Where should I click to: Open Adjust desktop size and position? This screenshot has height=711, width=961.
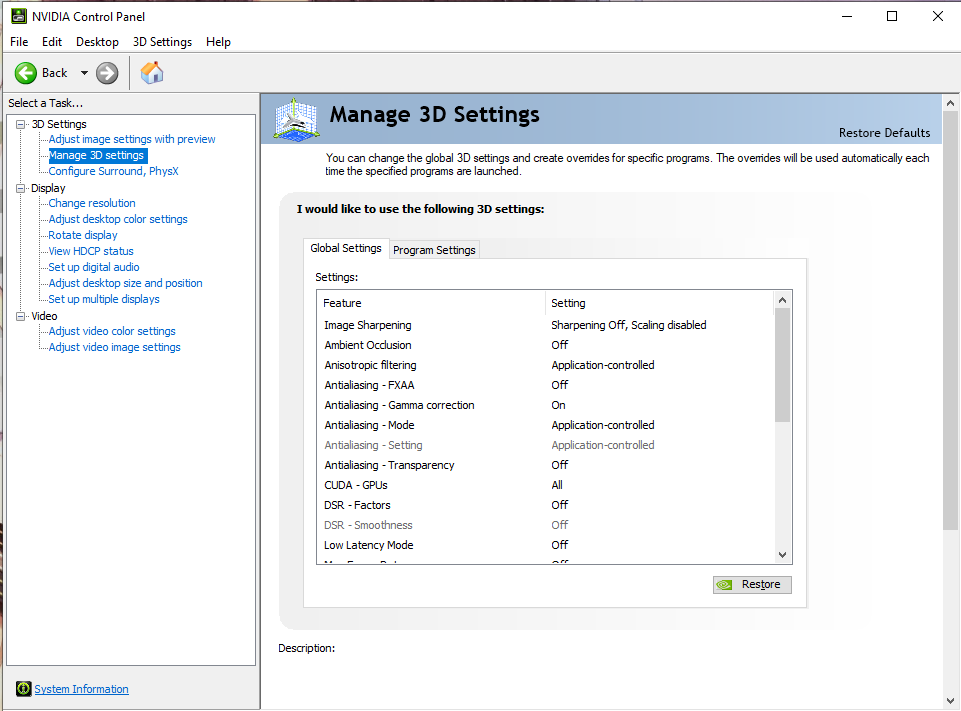[125, 283]
